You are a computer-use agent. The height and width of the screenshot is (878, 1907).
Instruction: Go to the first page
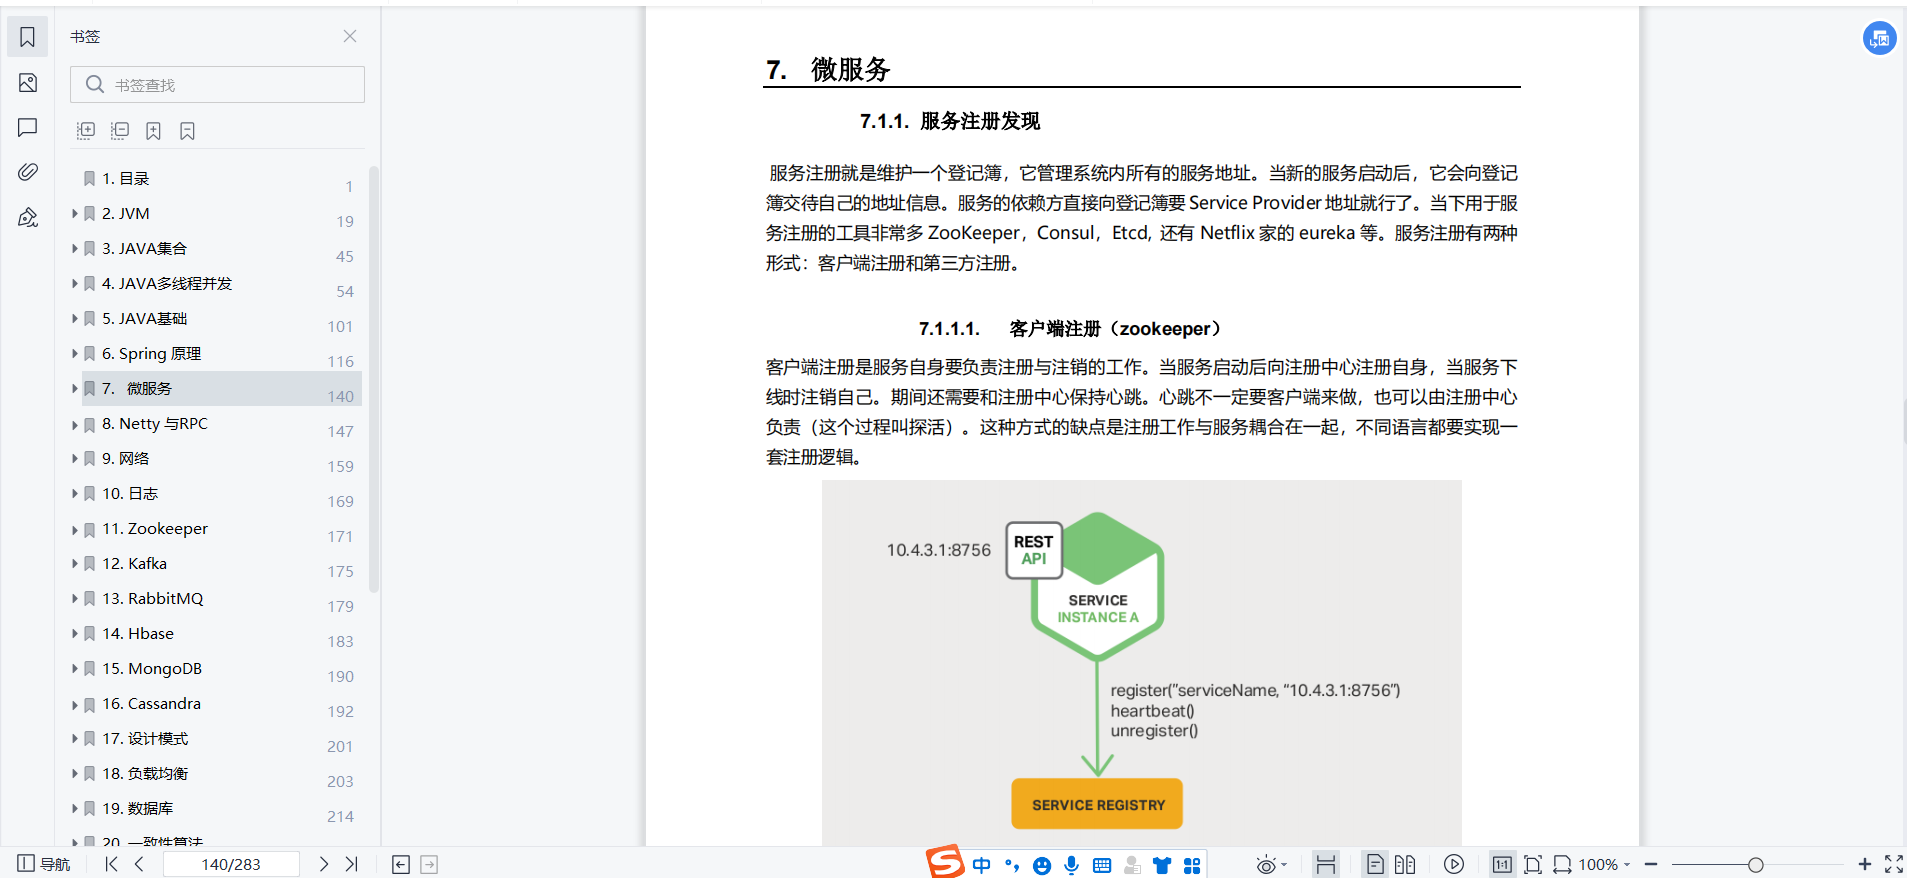tap(111, 864)
